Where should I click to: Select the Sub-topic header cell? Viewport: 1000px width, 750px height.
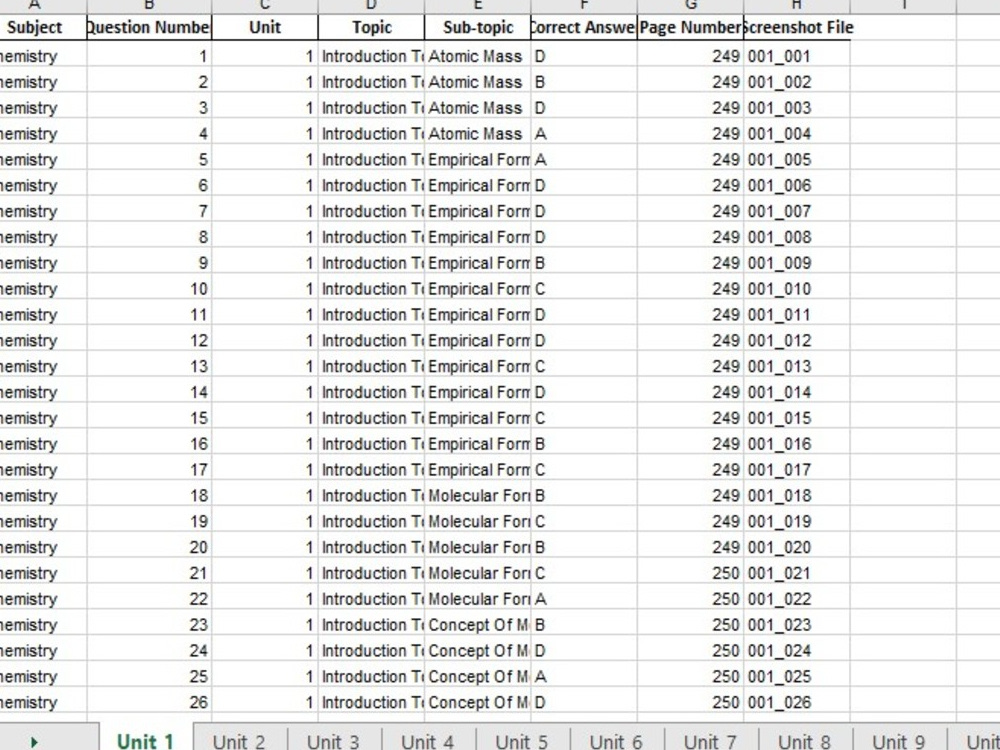click(478, 27)
